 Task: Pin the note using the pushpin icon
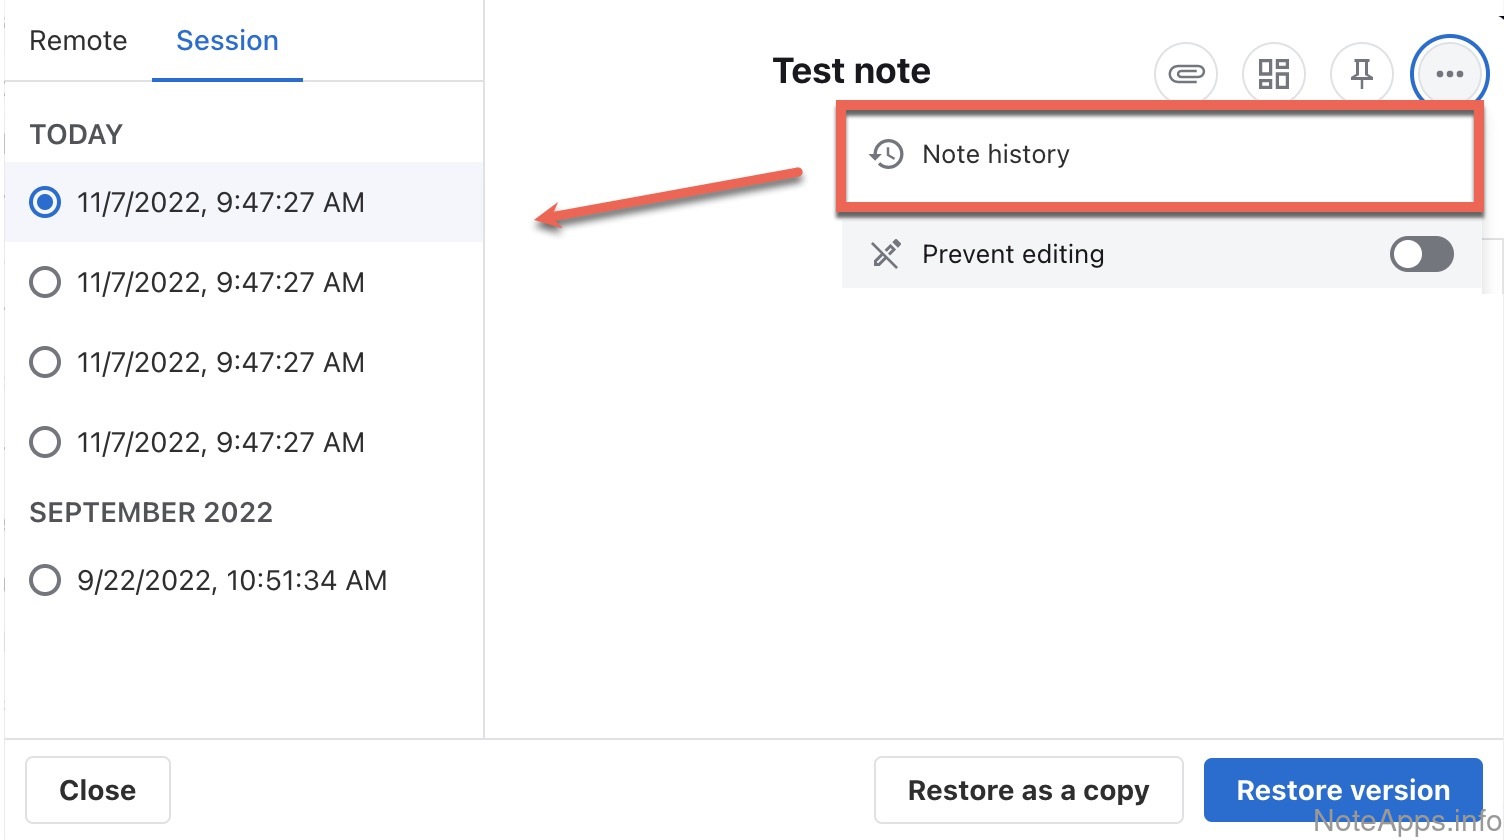(1361, 74)
